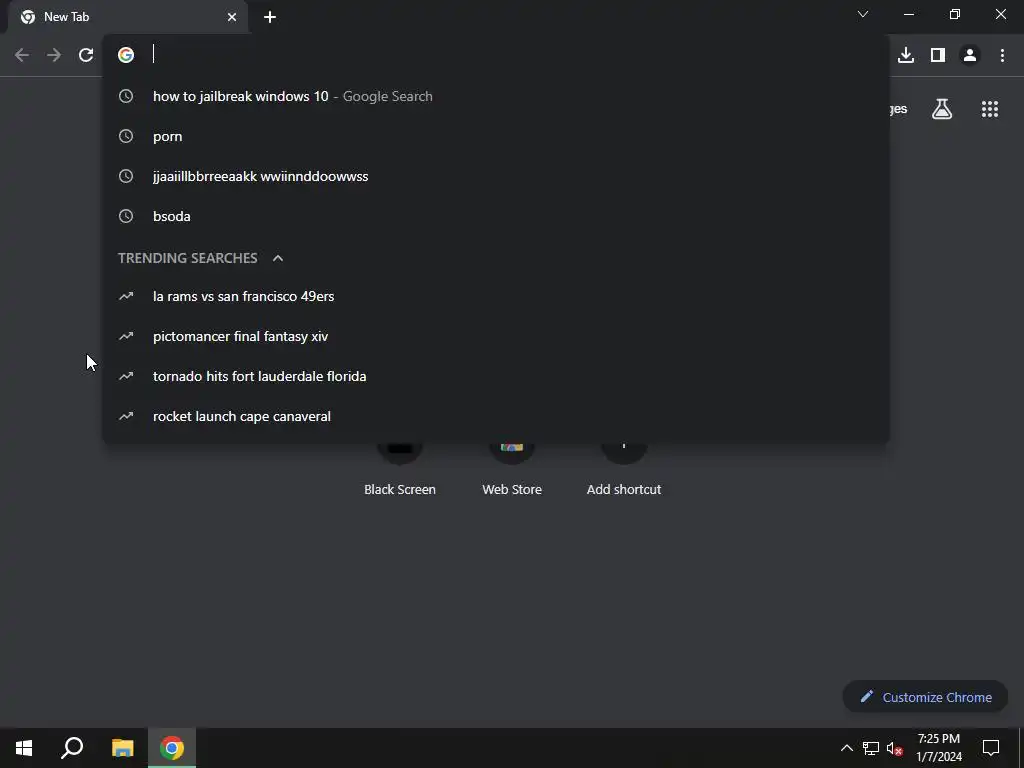Image resolution: width=1024 pixels, height=768 pixels.
Task: Select 'rocket launch cape canaveral' trending search
Action: (496, 416)
